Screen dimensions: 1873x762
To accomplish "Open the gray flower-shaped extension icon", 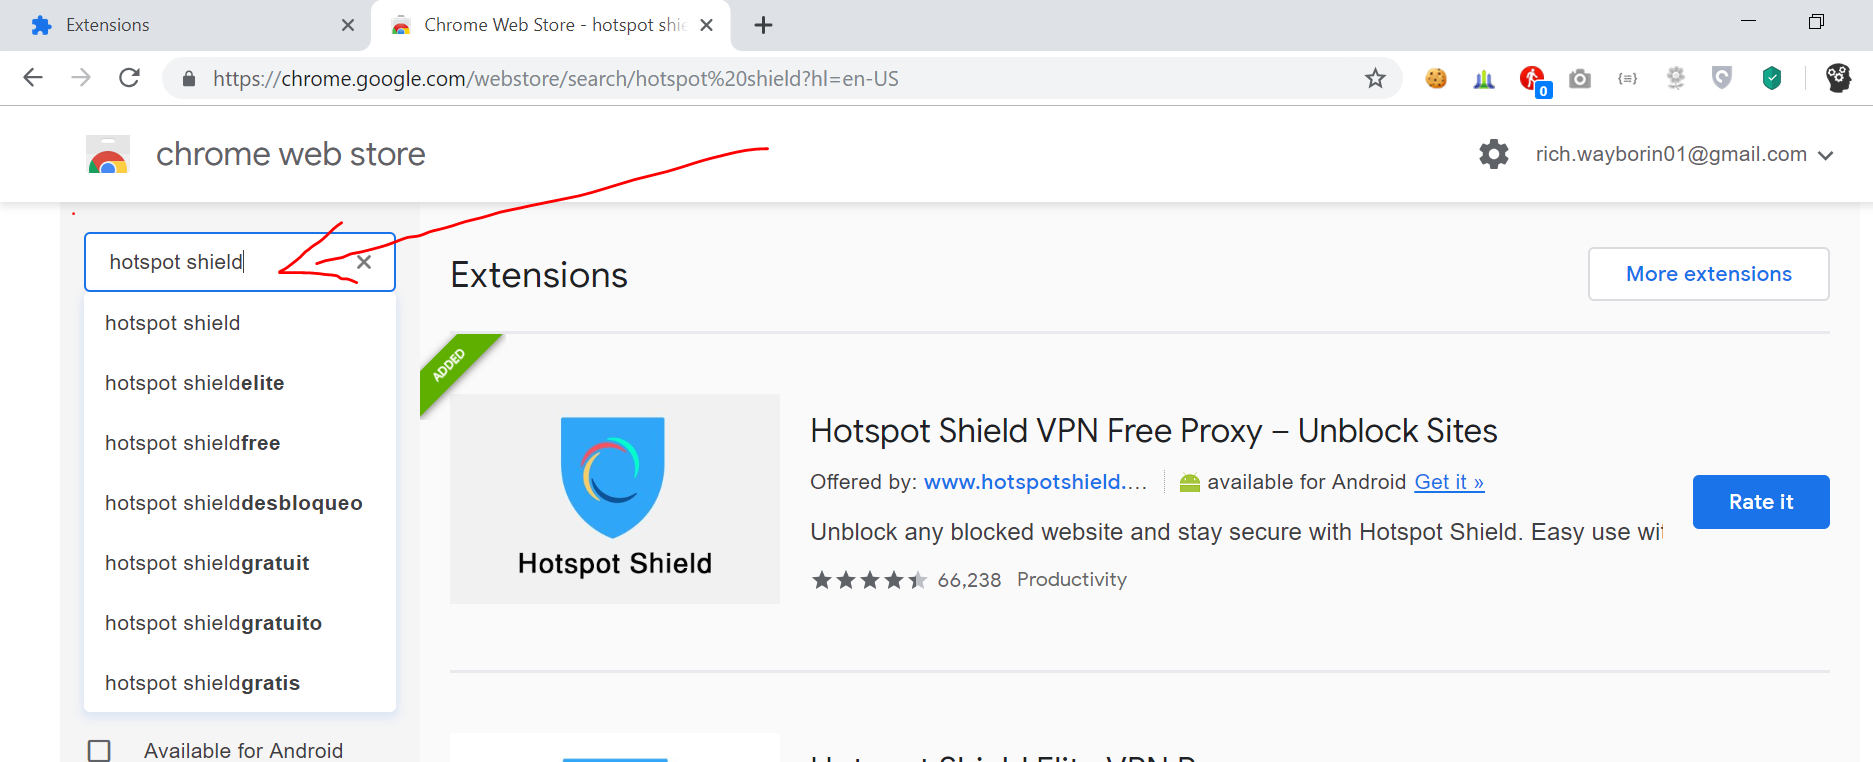I will 1676,78.
